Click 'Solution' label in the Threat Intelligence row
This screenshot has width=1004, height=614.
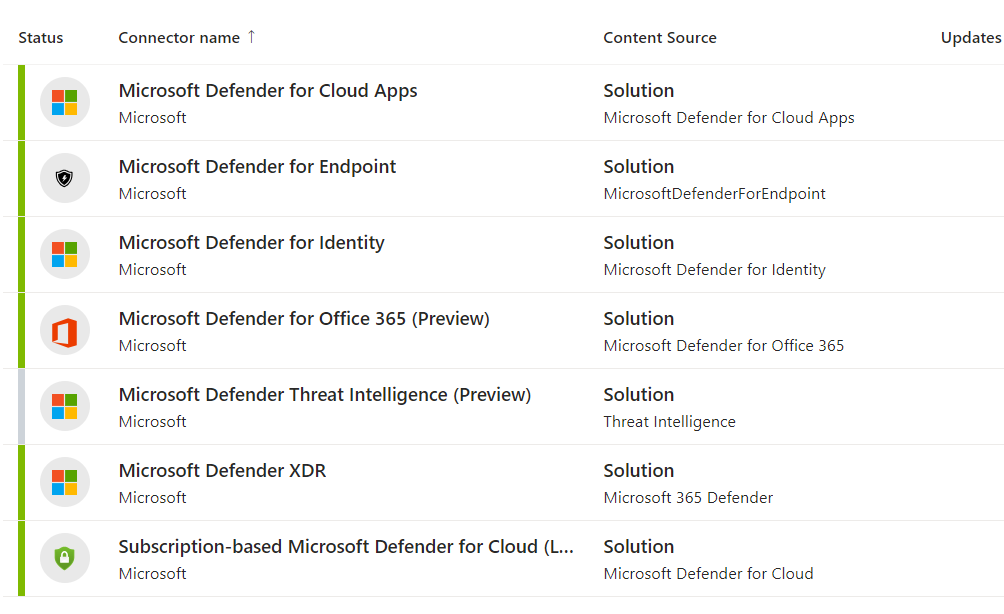[x=639, y=395]
